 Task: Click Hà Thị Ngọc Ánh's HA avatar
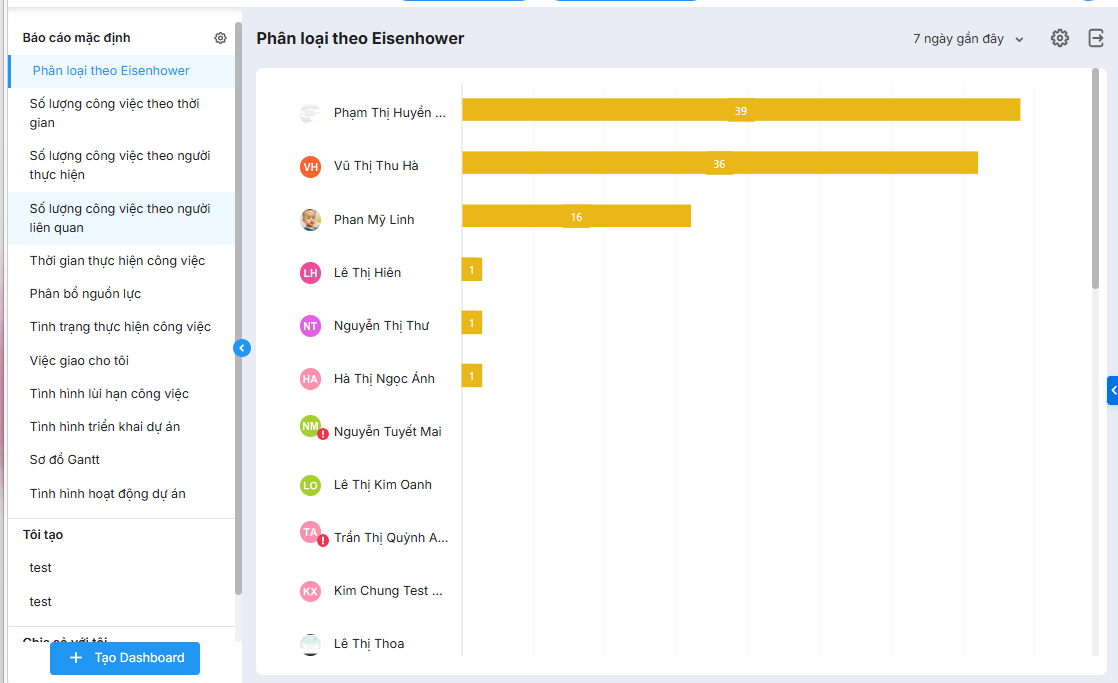[x=310, y=378]
